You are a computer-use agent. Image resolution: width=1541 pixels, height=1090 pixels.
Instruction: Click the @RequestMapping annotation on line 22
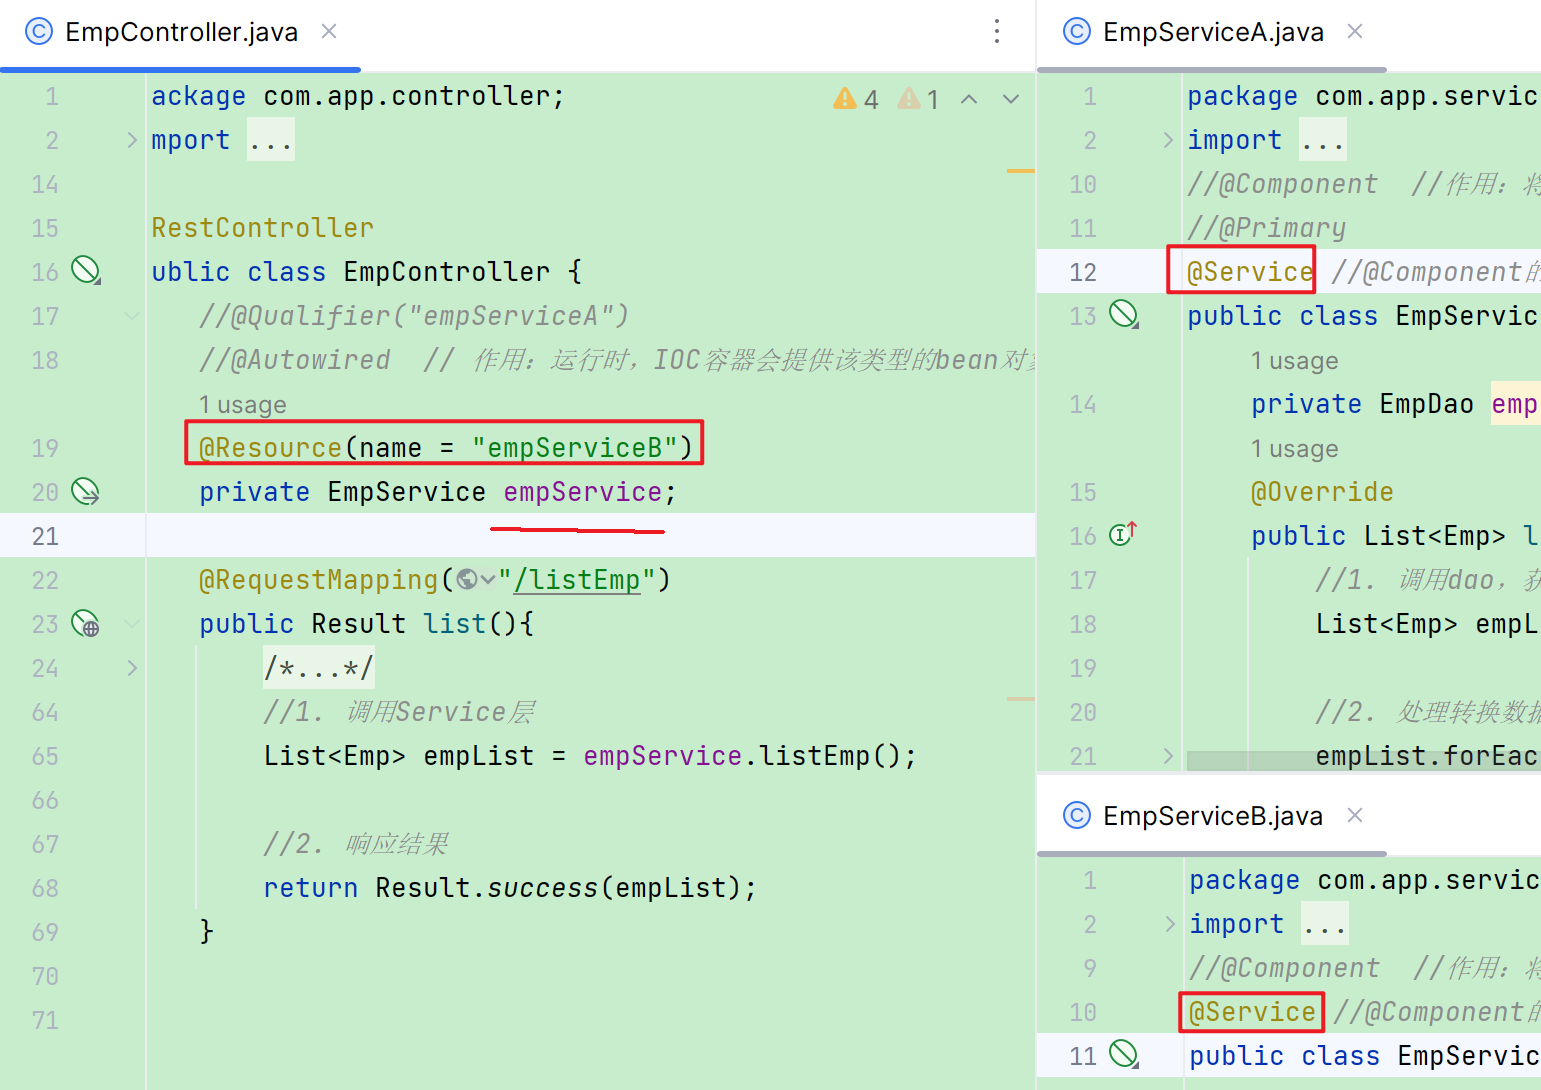pyautogui.click(x=319, y=580)
